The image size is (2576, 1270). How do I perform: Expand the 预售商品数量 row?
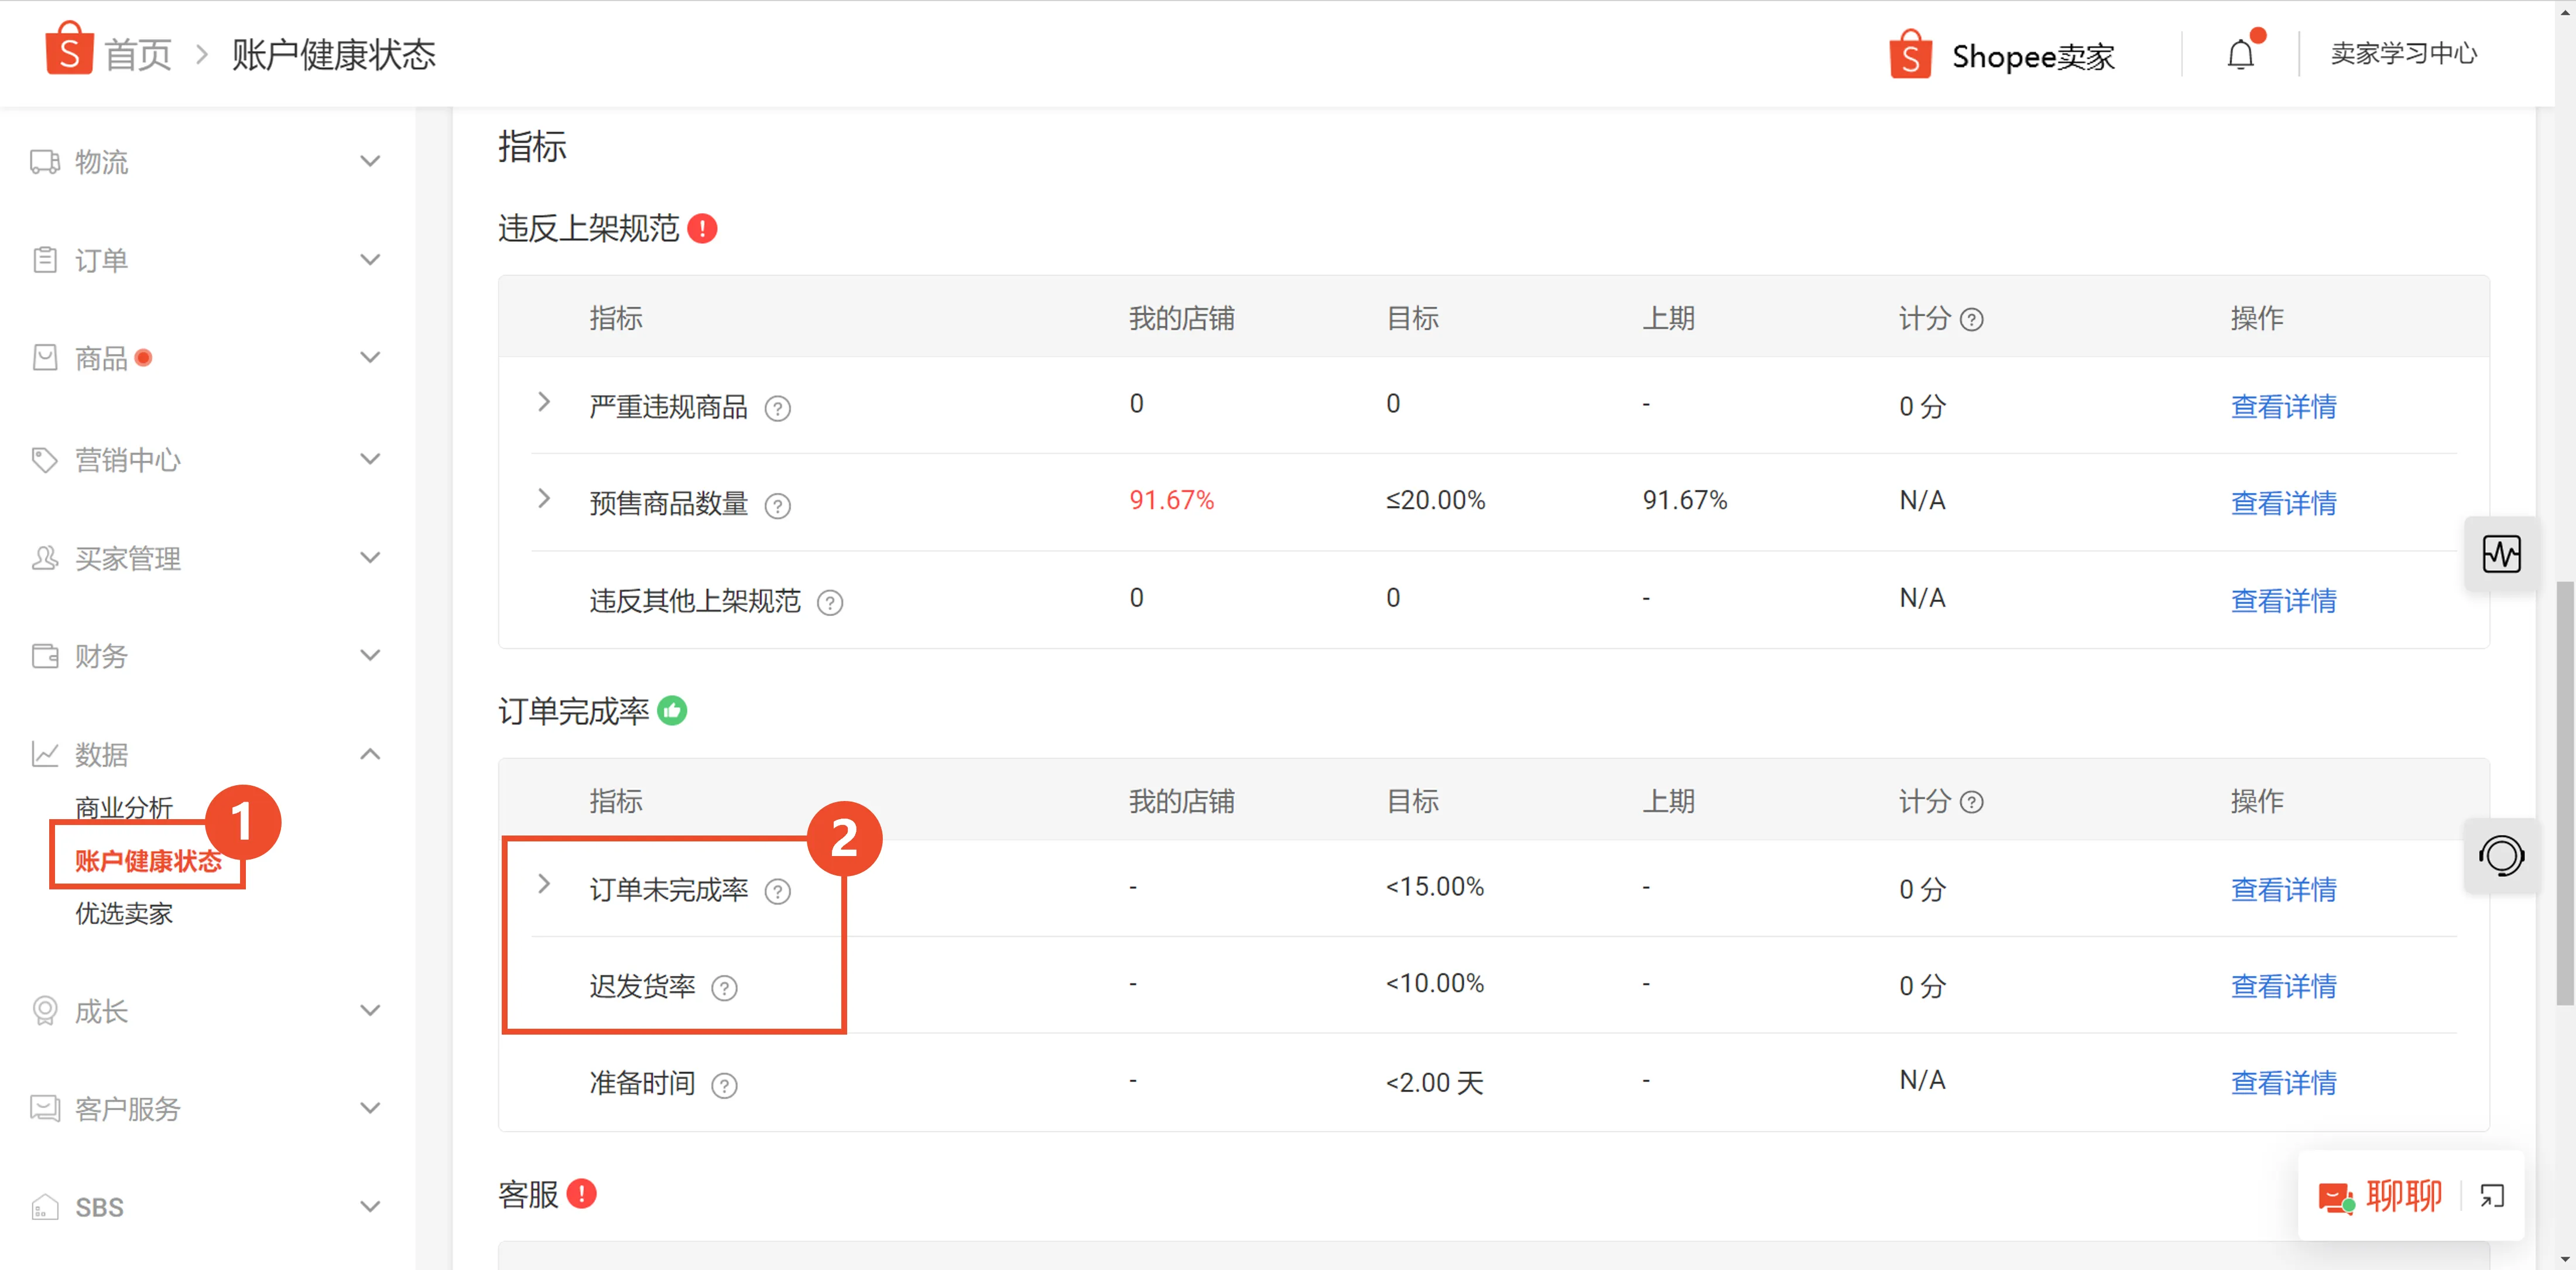pyautogui.click(x=544, y=499)
